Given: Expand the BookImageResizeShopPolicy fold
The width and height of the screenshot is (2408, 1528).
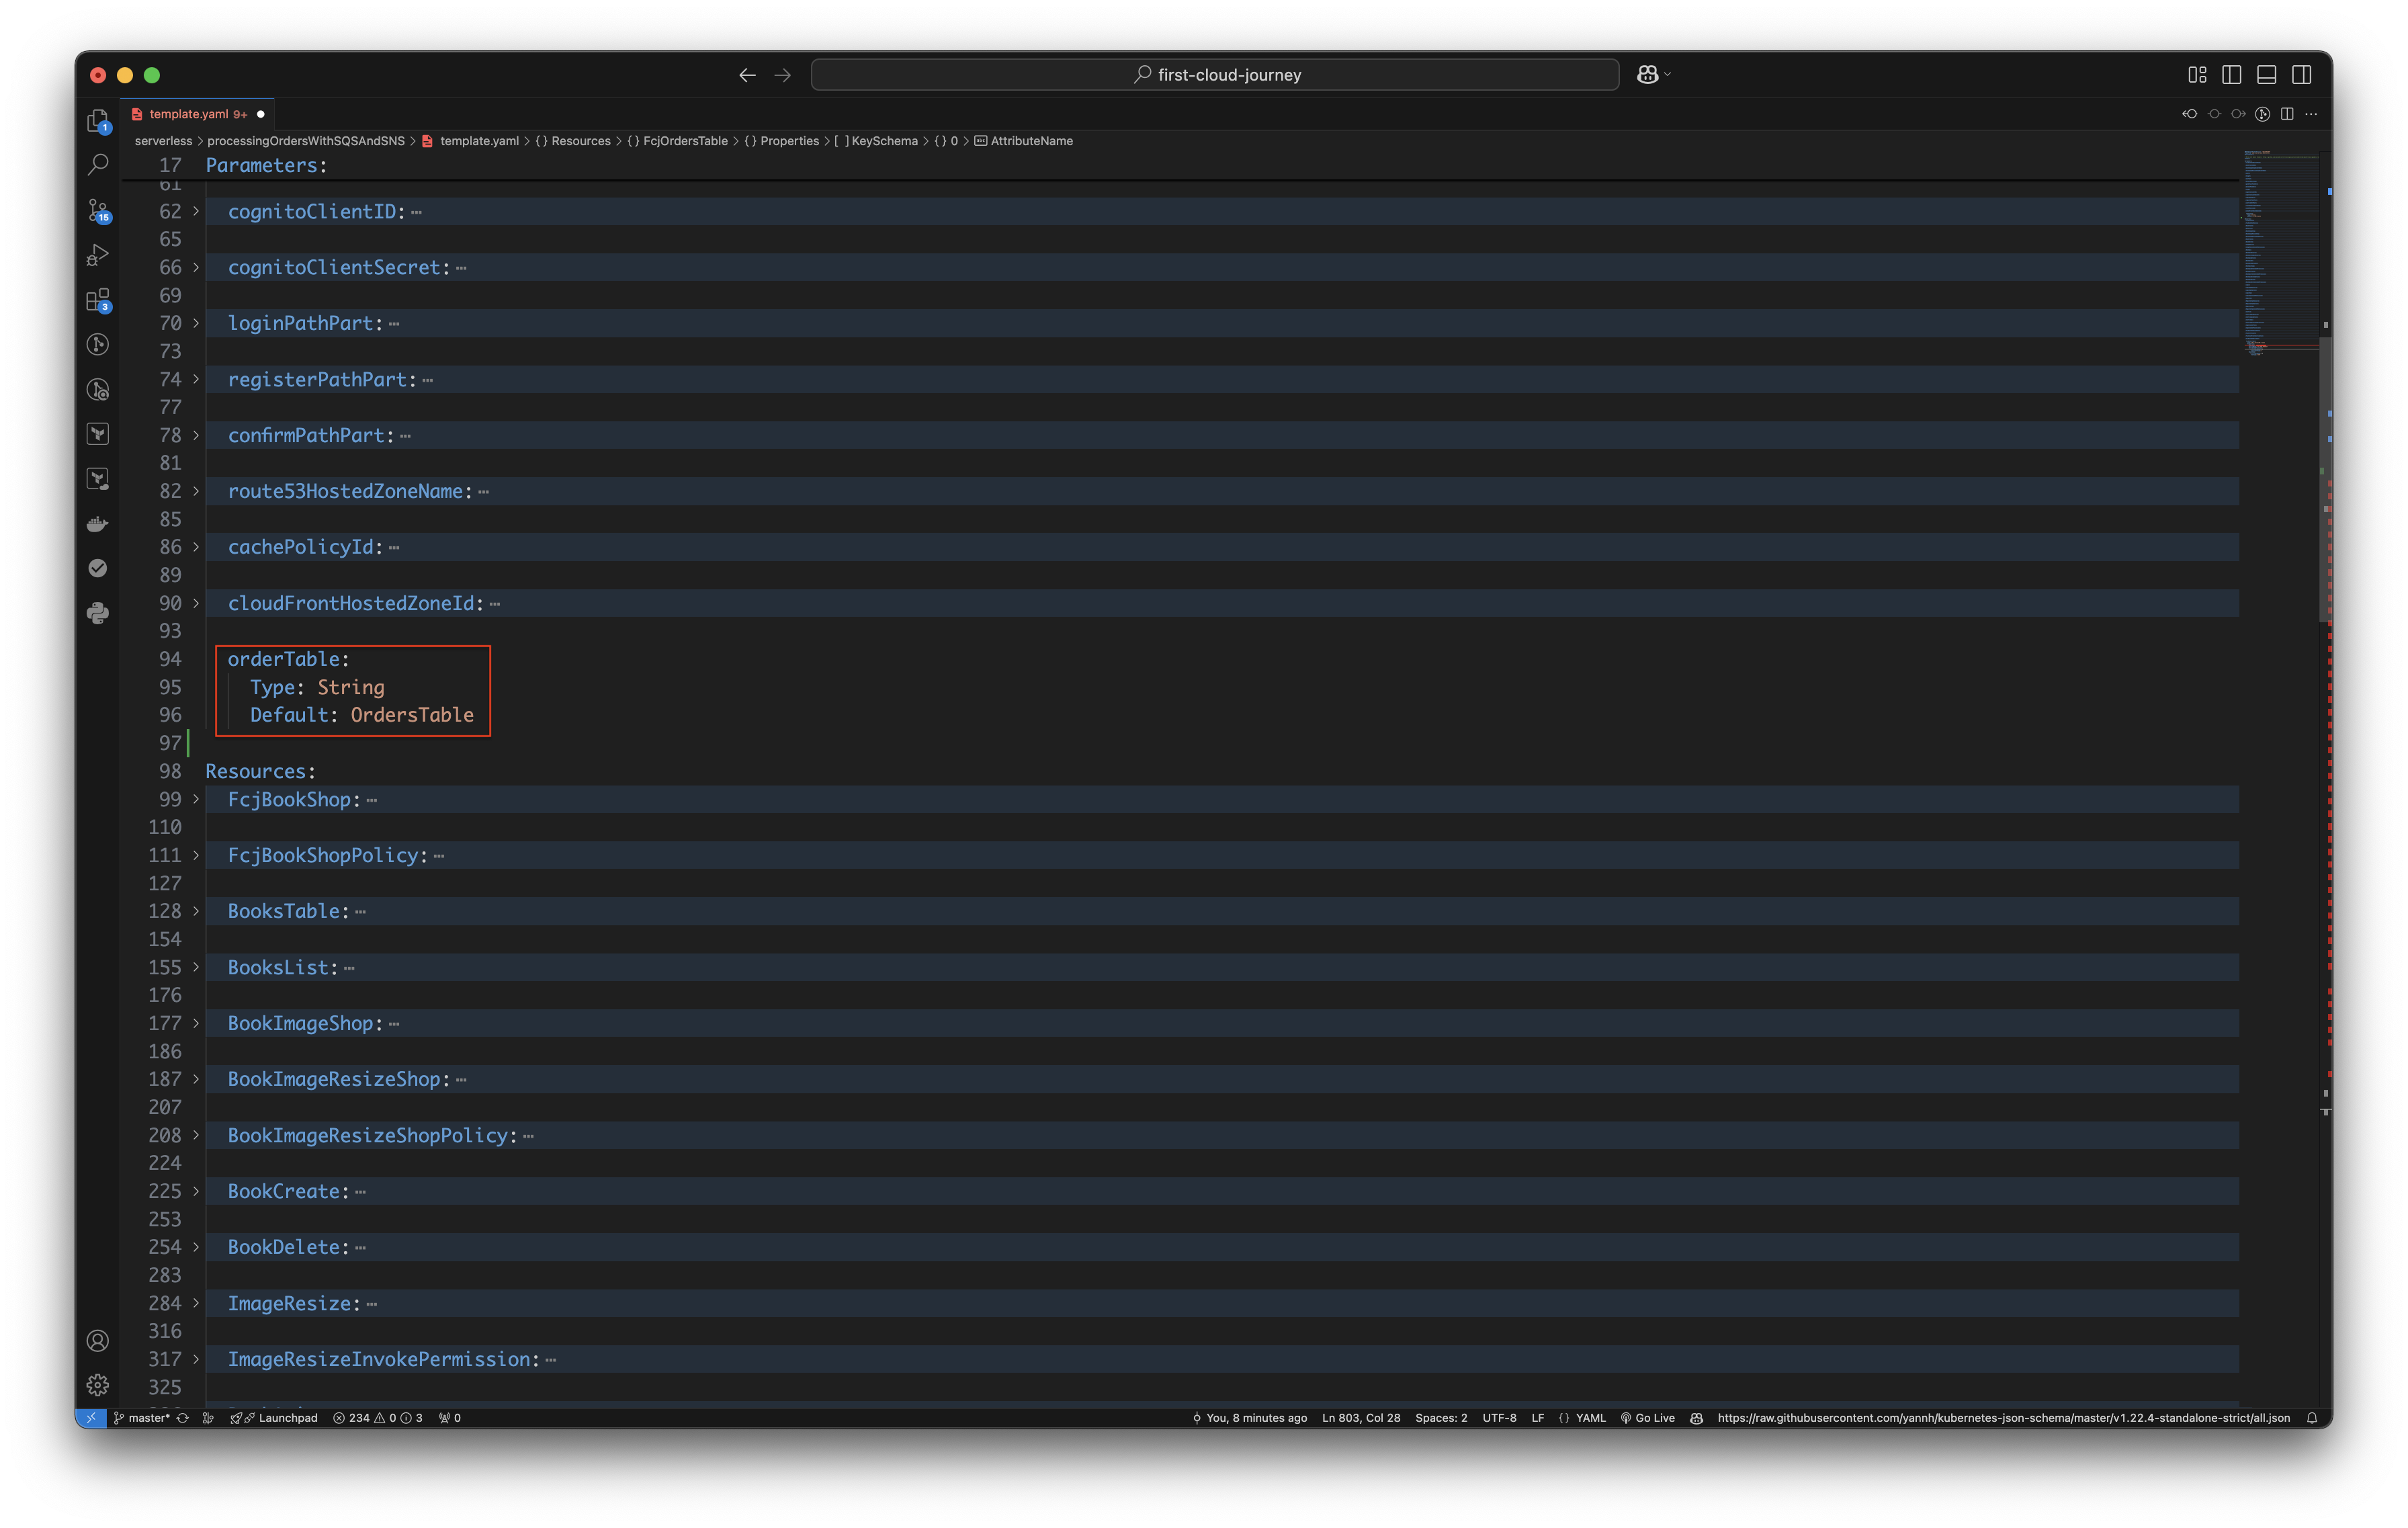Looking at the screenshot, I should 196,1135.
